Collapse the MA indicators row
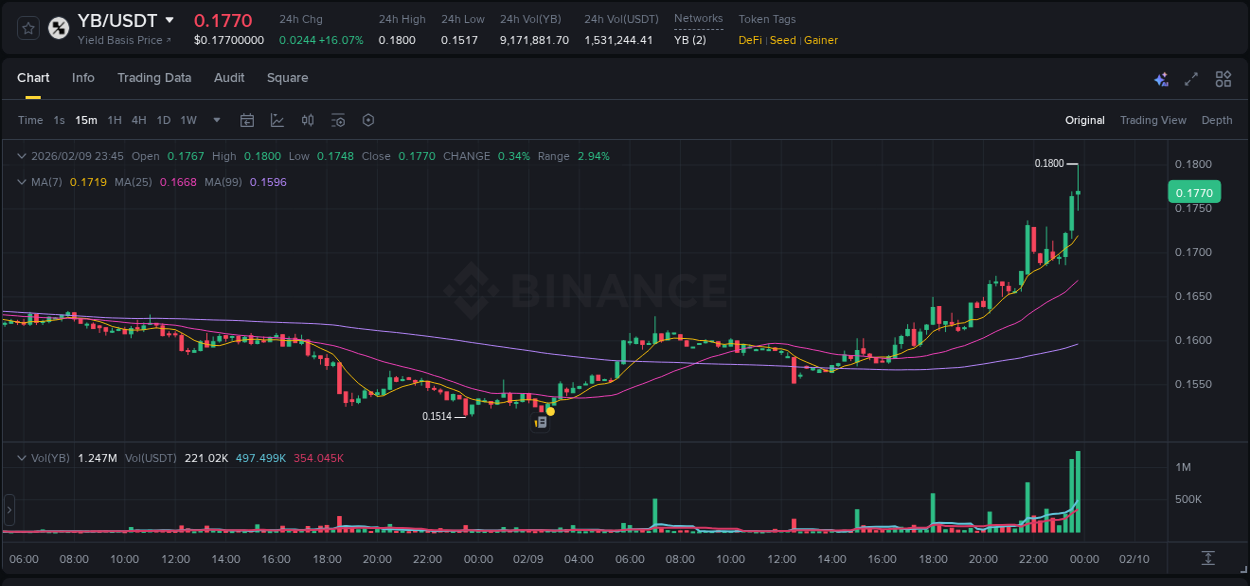Viewport: 1250px width, 586px height. tap(22, 182)
